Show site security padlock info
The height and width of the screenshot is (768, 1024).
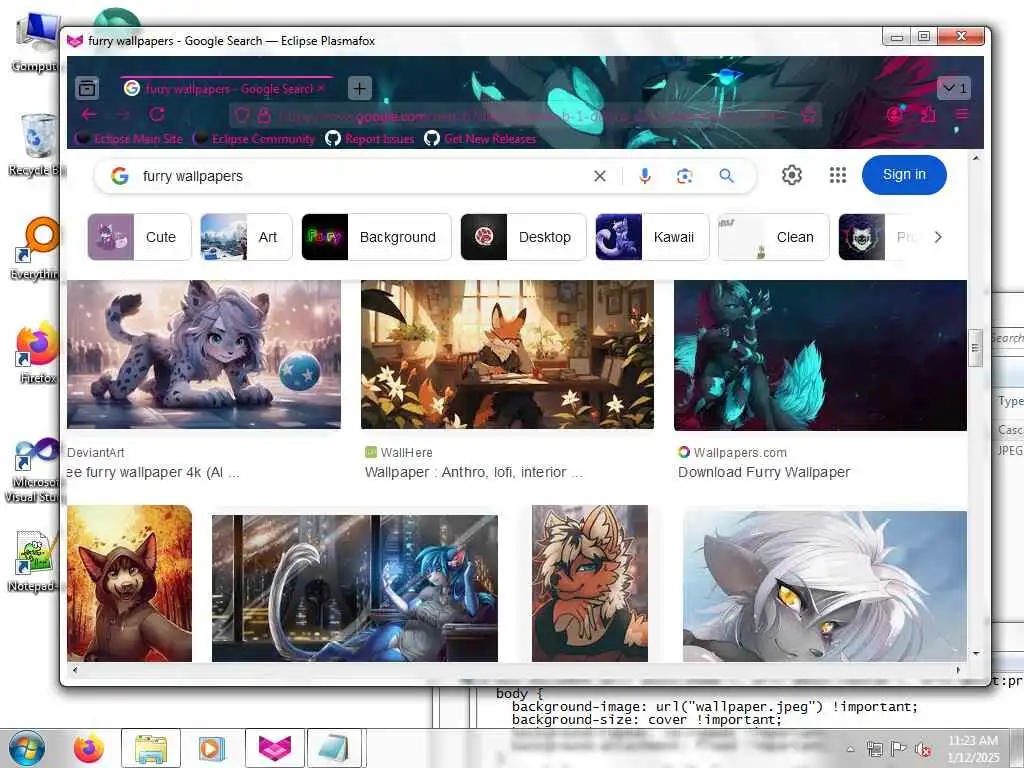point(264,116)
